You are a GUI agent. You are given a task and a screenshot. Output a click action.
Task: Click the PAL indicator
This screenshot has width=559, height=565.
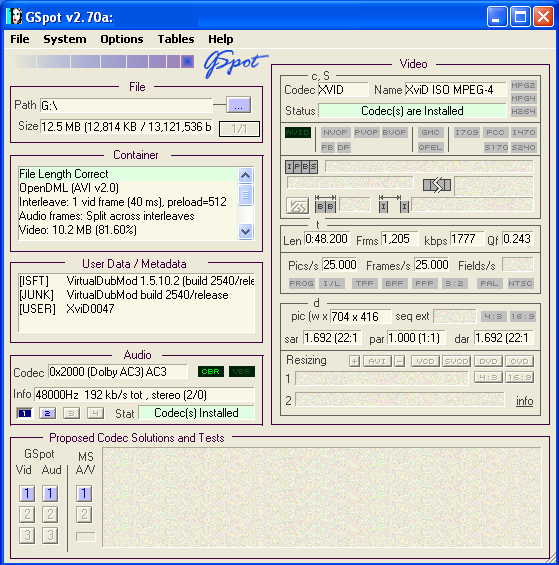489,284
